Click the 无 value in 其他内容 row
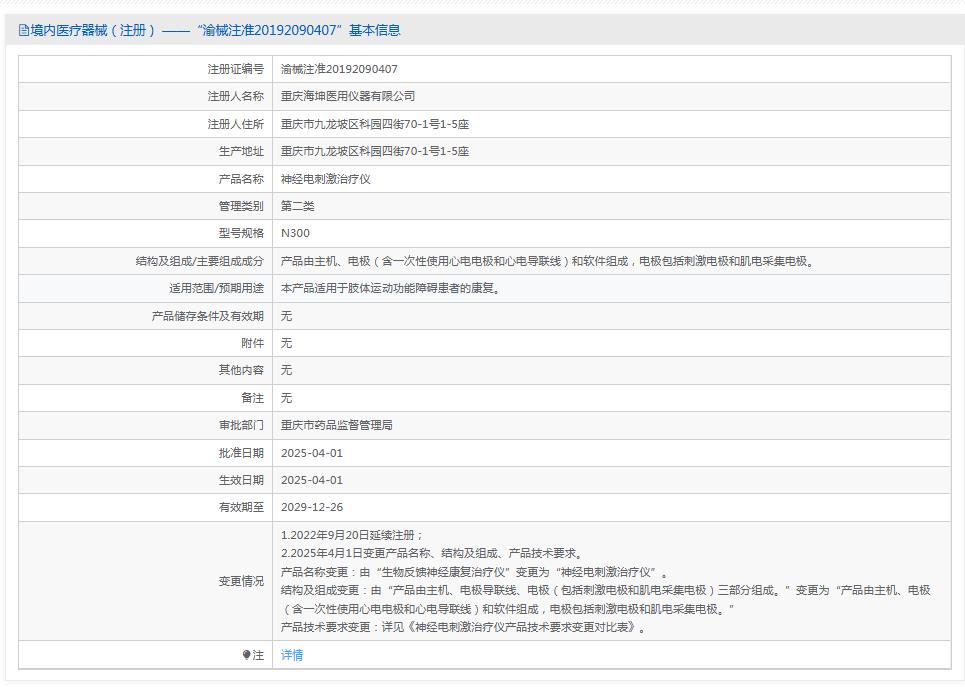Screen dimensions: 965x687 (x=286, y=370)
